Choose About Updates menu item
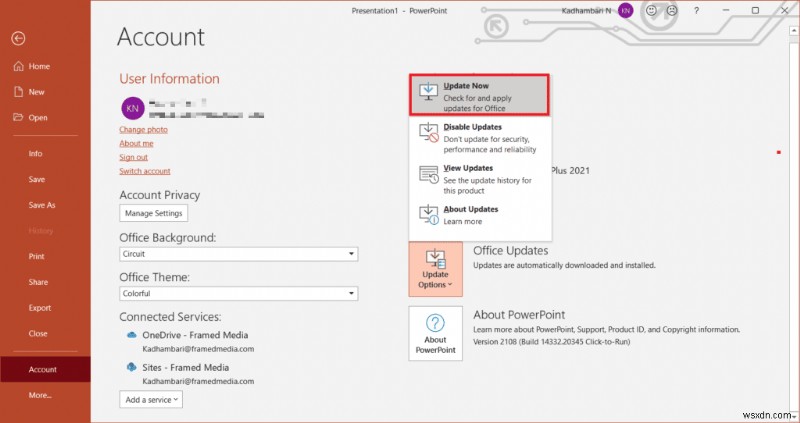800x423 pixels. (x=480, y=215)
